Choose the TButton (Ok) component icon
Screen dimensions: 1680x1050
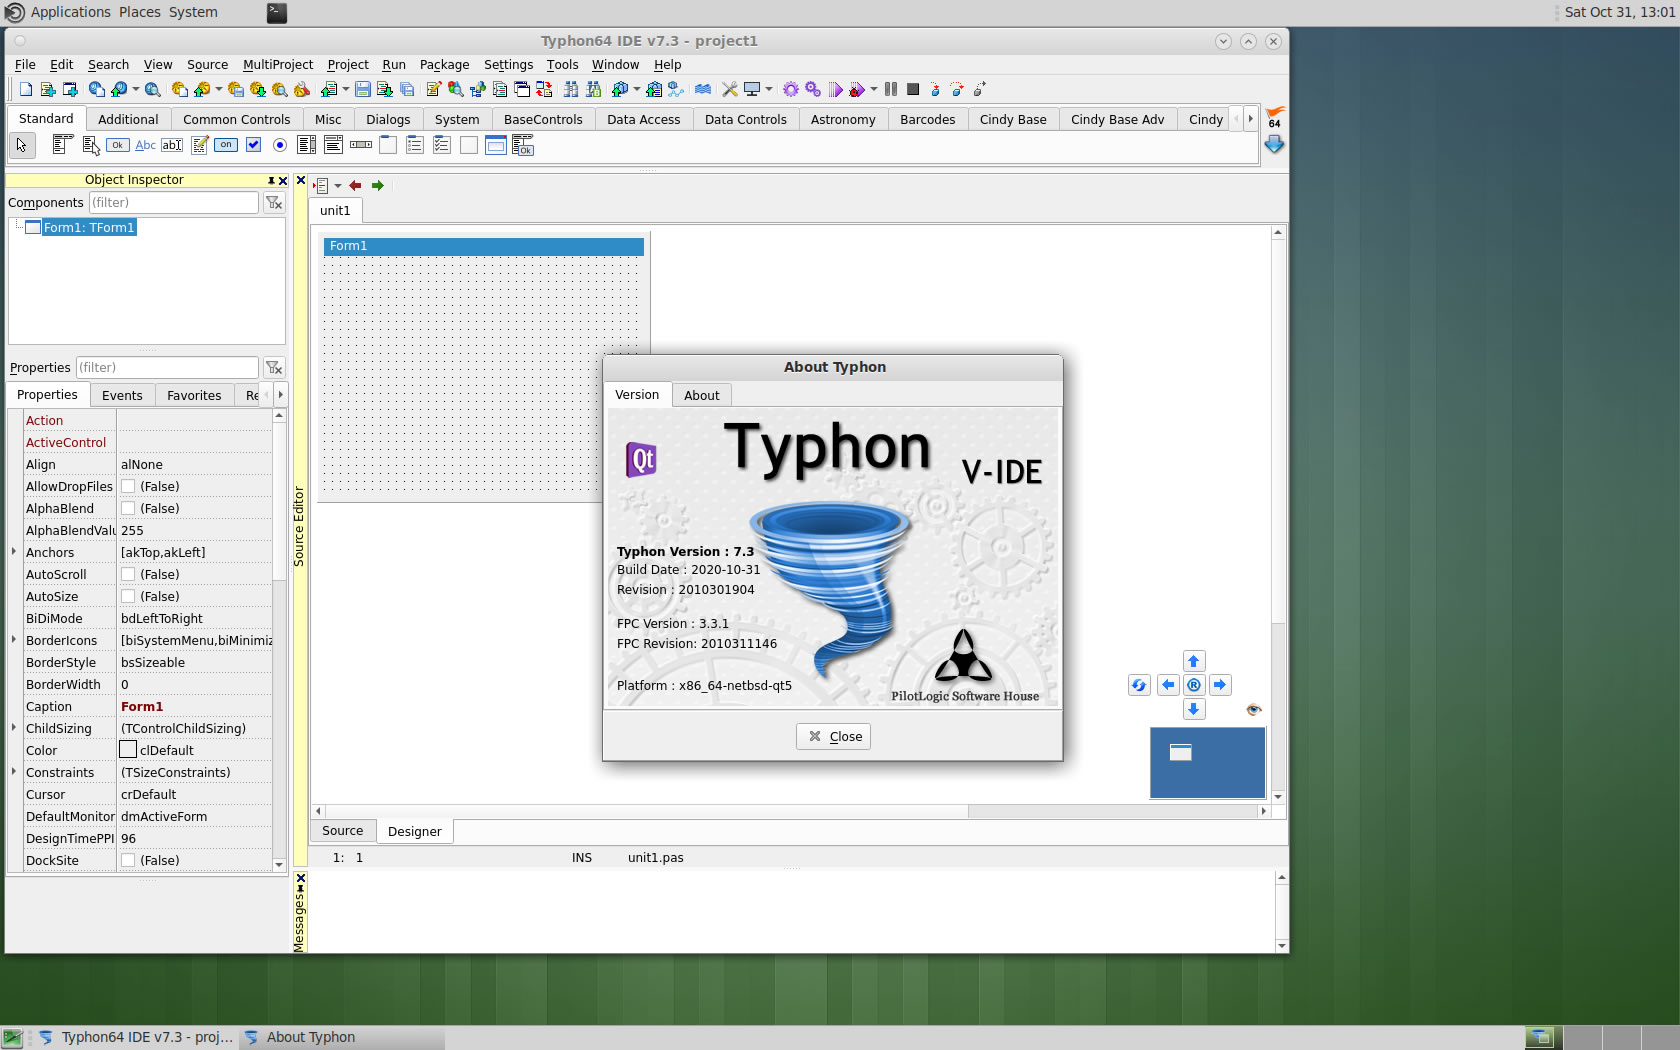[117, 145]
